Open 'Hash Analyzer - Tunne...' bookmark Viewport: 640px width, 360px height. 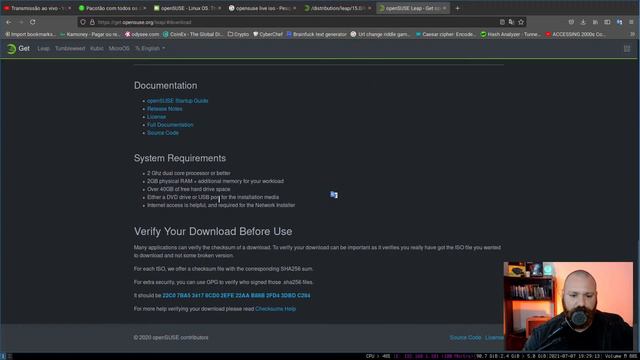coord(511,34)
